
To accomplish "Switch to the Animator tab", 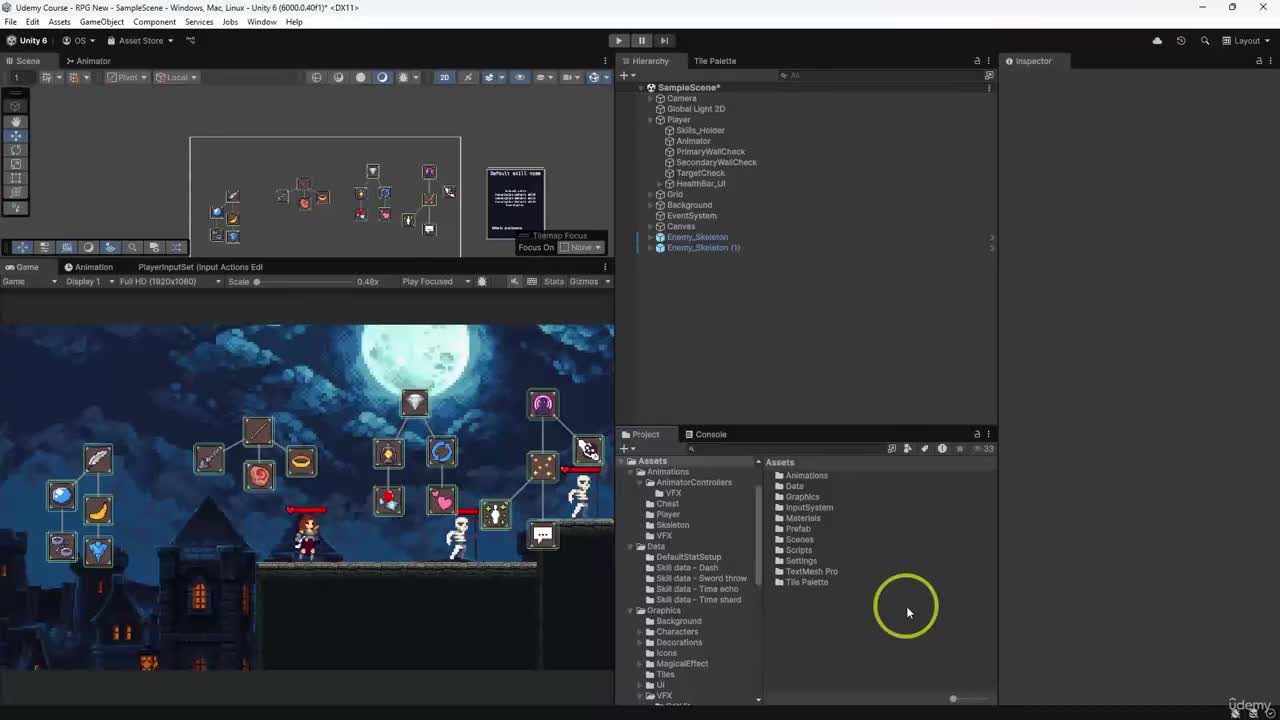I will coord(87,61).
